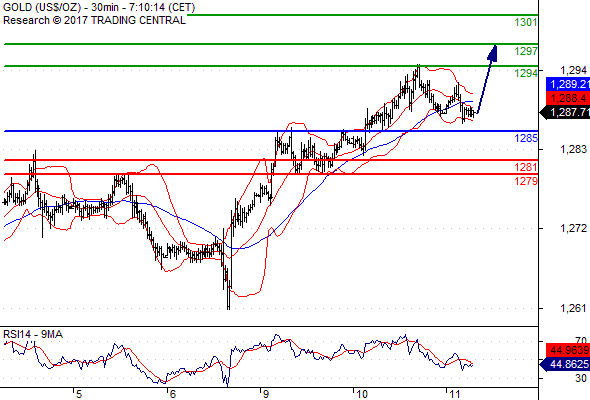
Task: Click the red 1281 support level label
Action: pyautogui.click(x=526, y=167)
